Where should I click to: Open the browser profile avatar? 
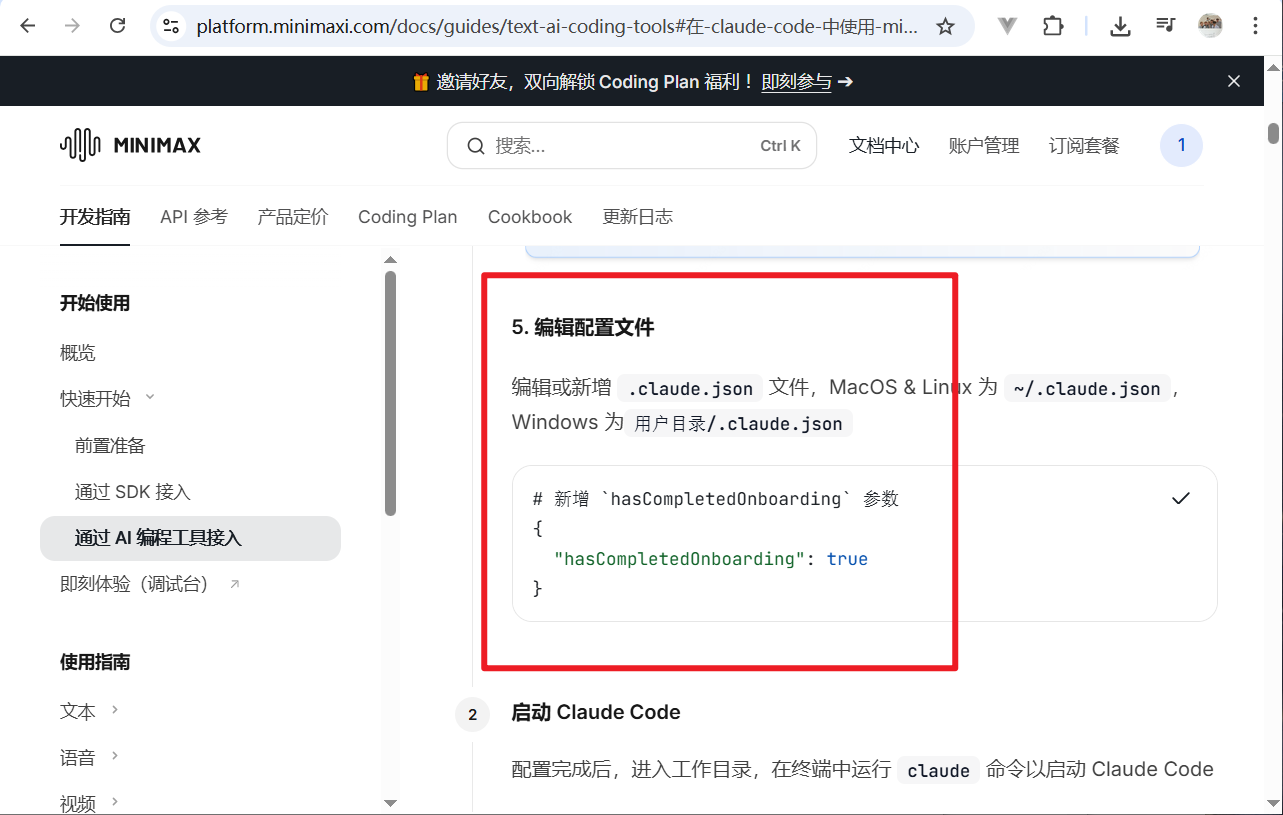[x=1210, y=27]
